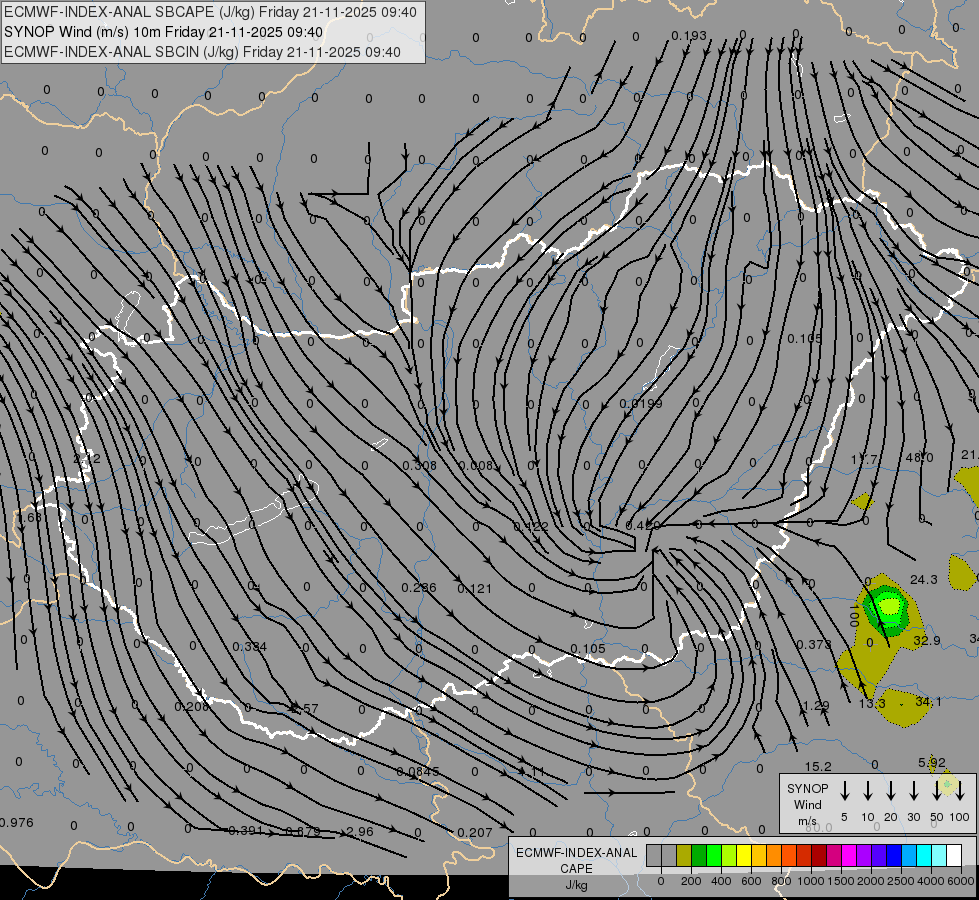Click the 5.92 value on the map
Viewport: 979px width, 900px height.
point(932,763)
